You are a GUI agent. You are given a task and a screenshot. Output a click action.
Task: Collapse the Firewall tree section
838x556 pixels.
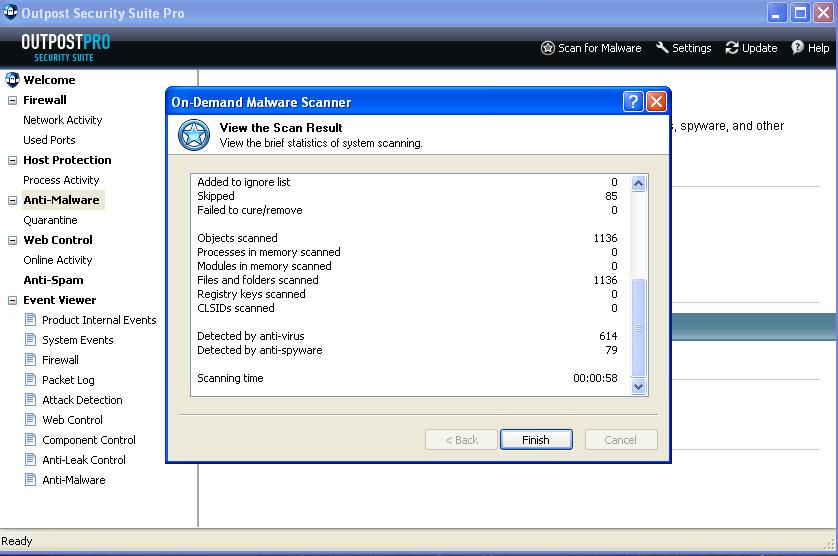tap(12, 101)
